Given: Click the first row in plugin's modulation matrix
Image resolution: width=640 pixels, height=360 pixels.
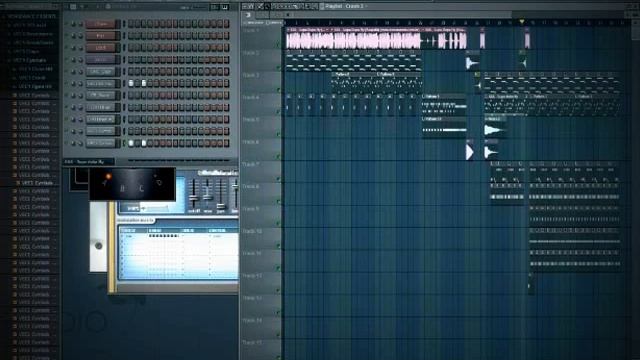Looking at the screenshot, I should click(178, 236).
